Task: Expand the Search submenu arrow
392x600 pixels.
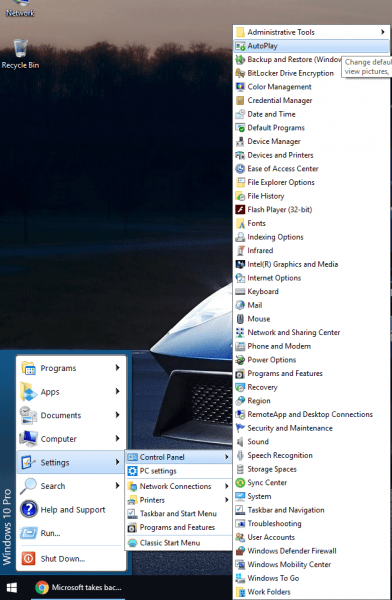Action: (x=118, y=486)
